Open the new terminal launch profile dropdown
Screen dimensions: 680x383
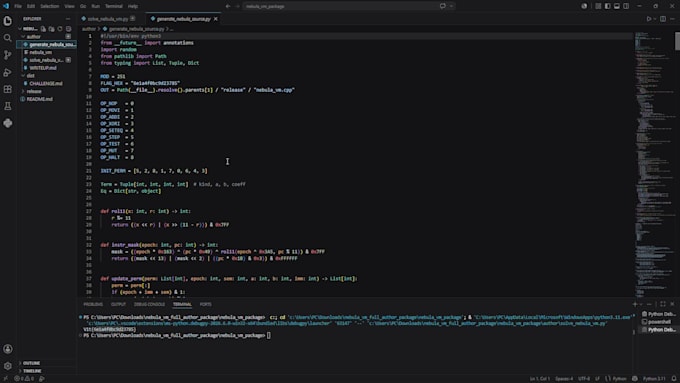pos(641,304)
